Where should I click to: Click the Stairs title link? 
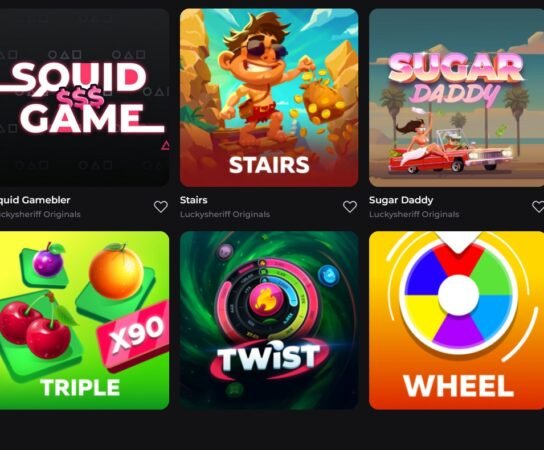pos(194,200)
